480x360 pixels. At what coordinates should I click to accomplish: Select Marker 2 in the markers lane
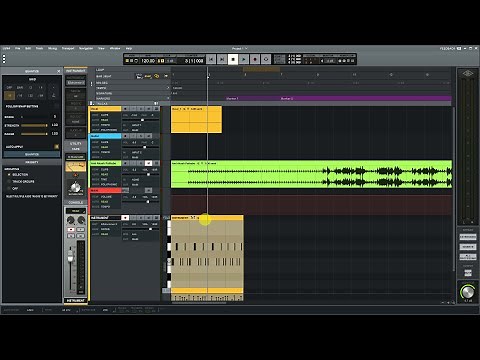click(287, 99)
